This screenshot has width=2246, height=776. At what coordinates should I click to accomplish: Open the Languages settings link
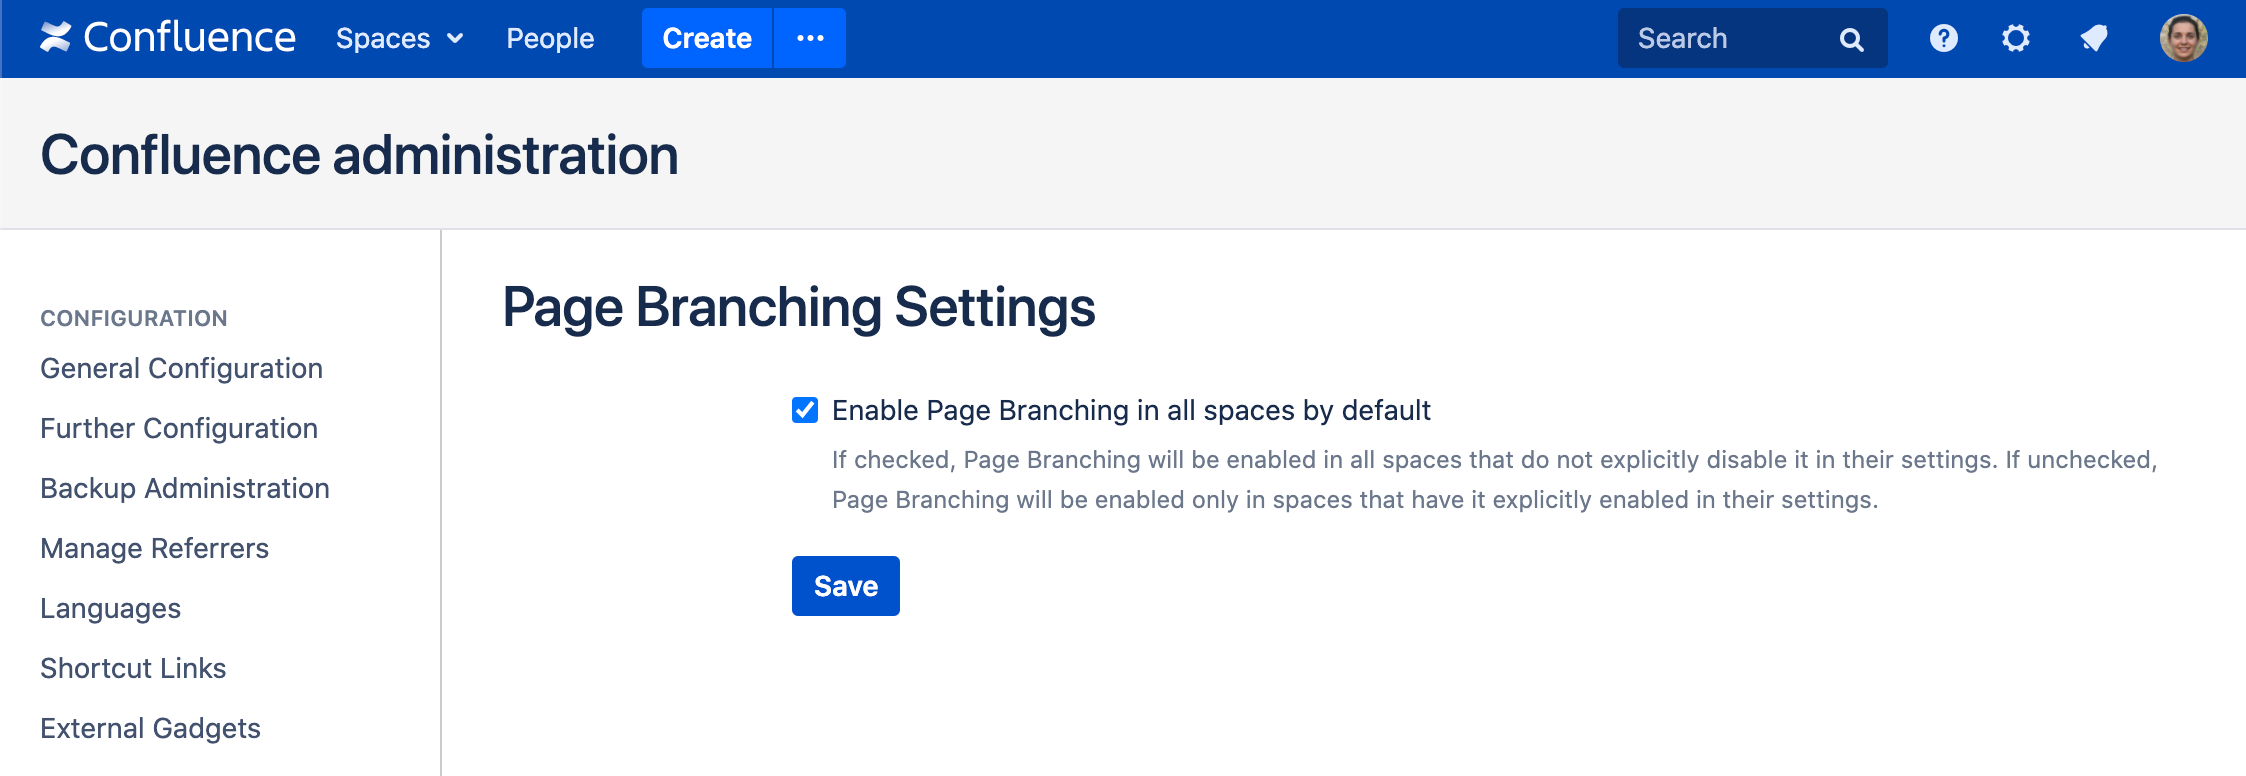point(110,608)
